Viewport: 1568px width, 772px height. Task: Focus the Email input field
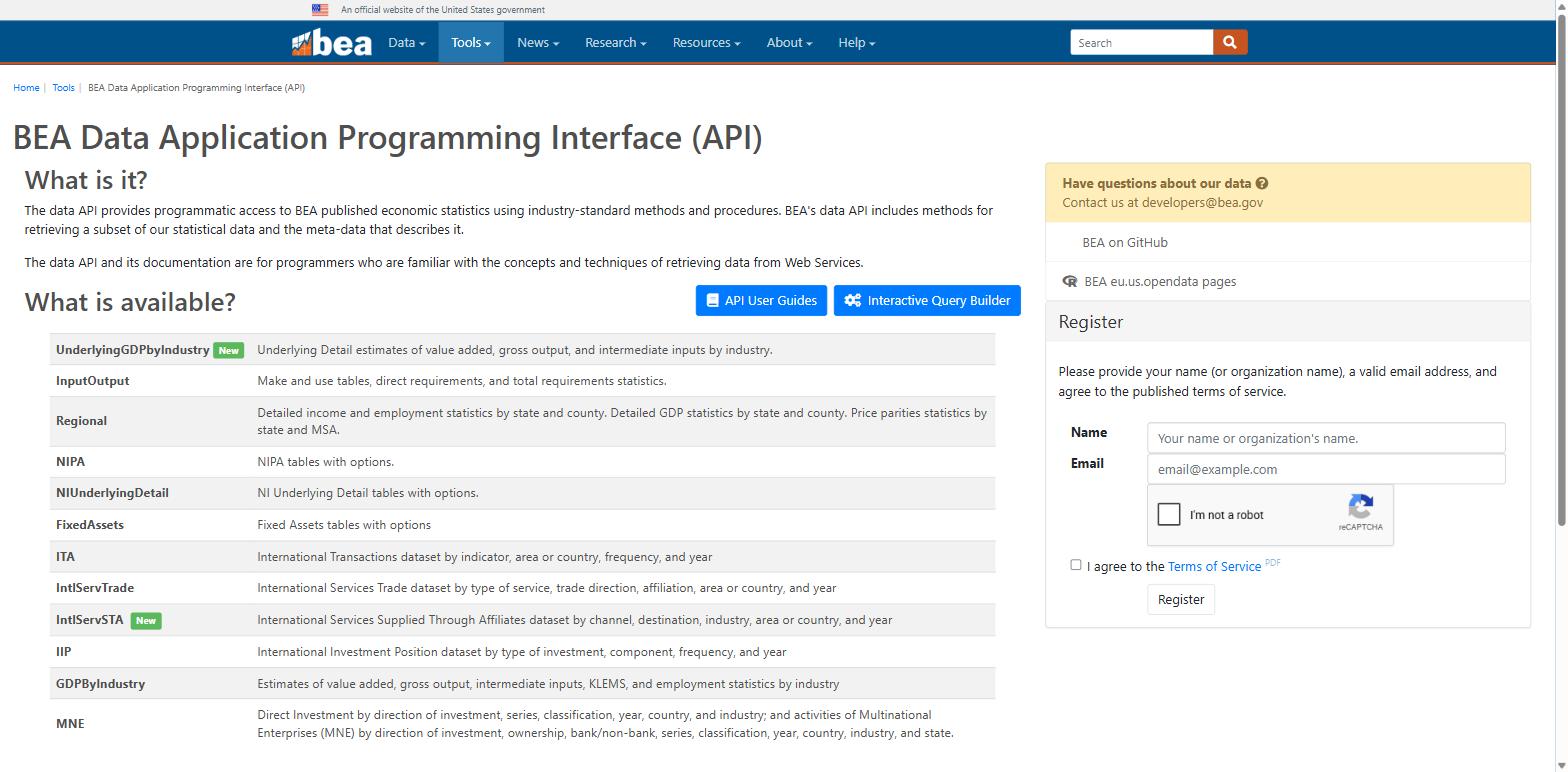1326,469
